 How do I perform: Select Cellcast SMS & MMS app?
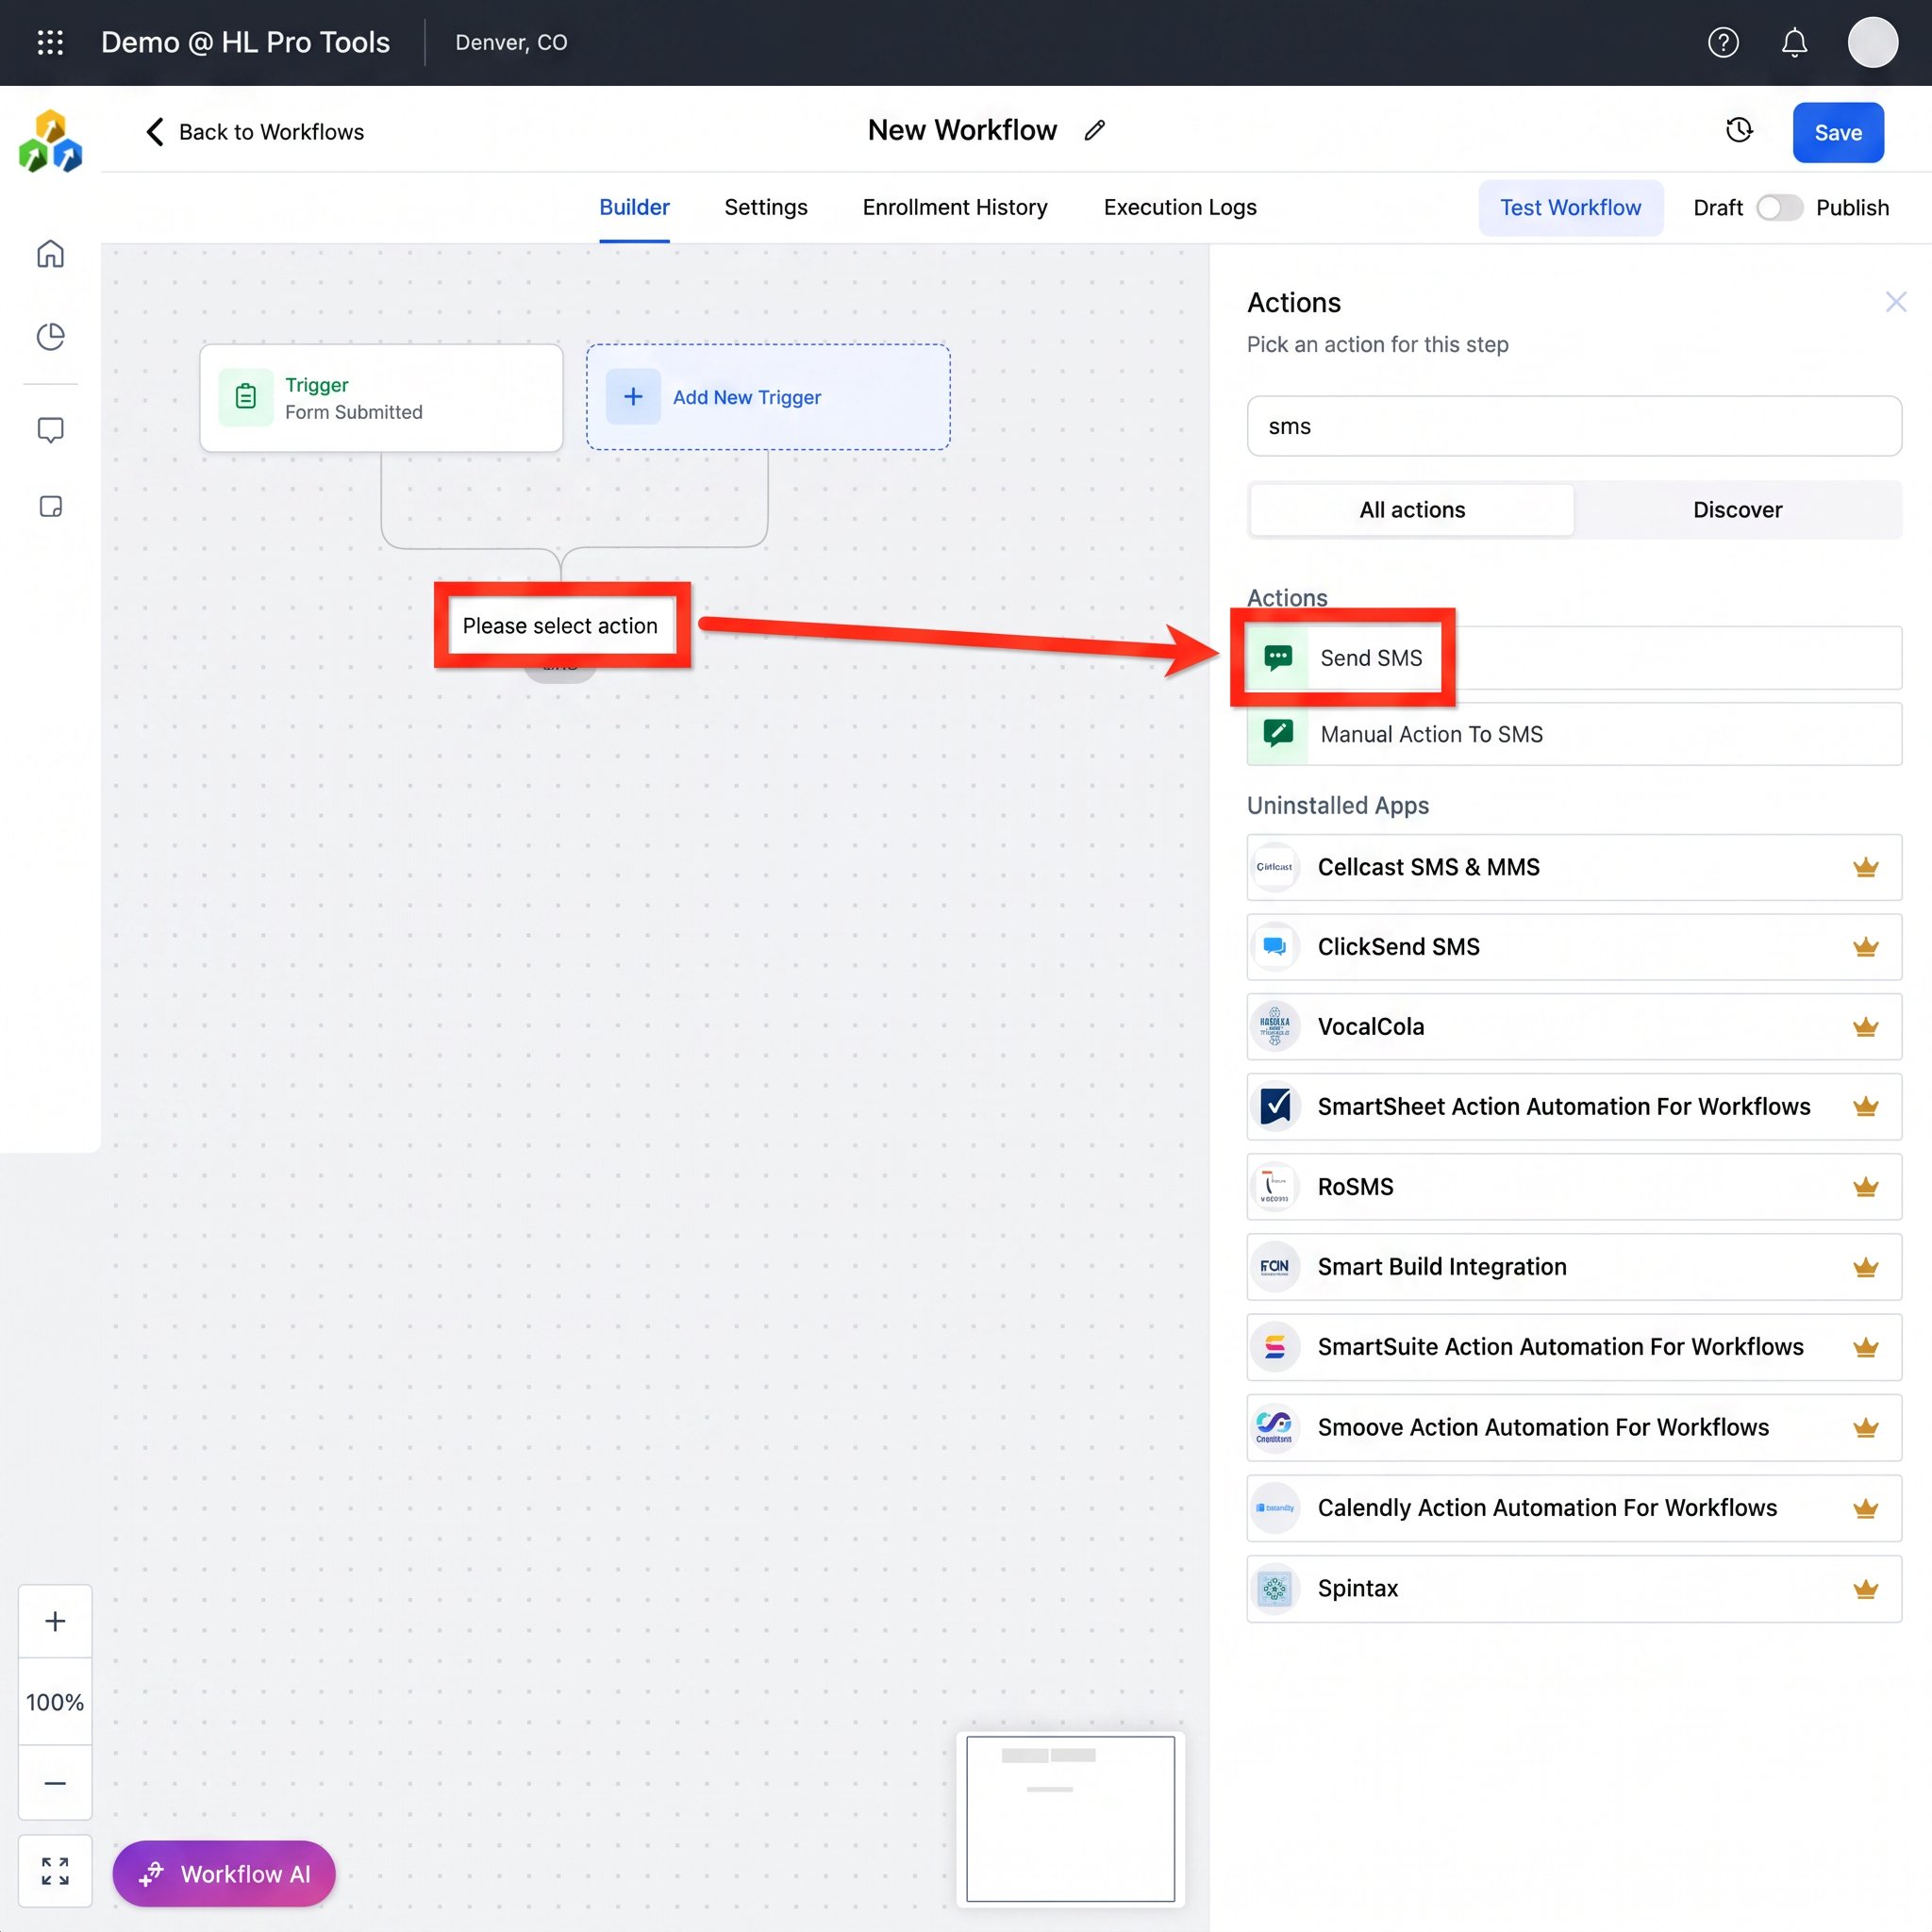click(x=1574, y=867)
